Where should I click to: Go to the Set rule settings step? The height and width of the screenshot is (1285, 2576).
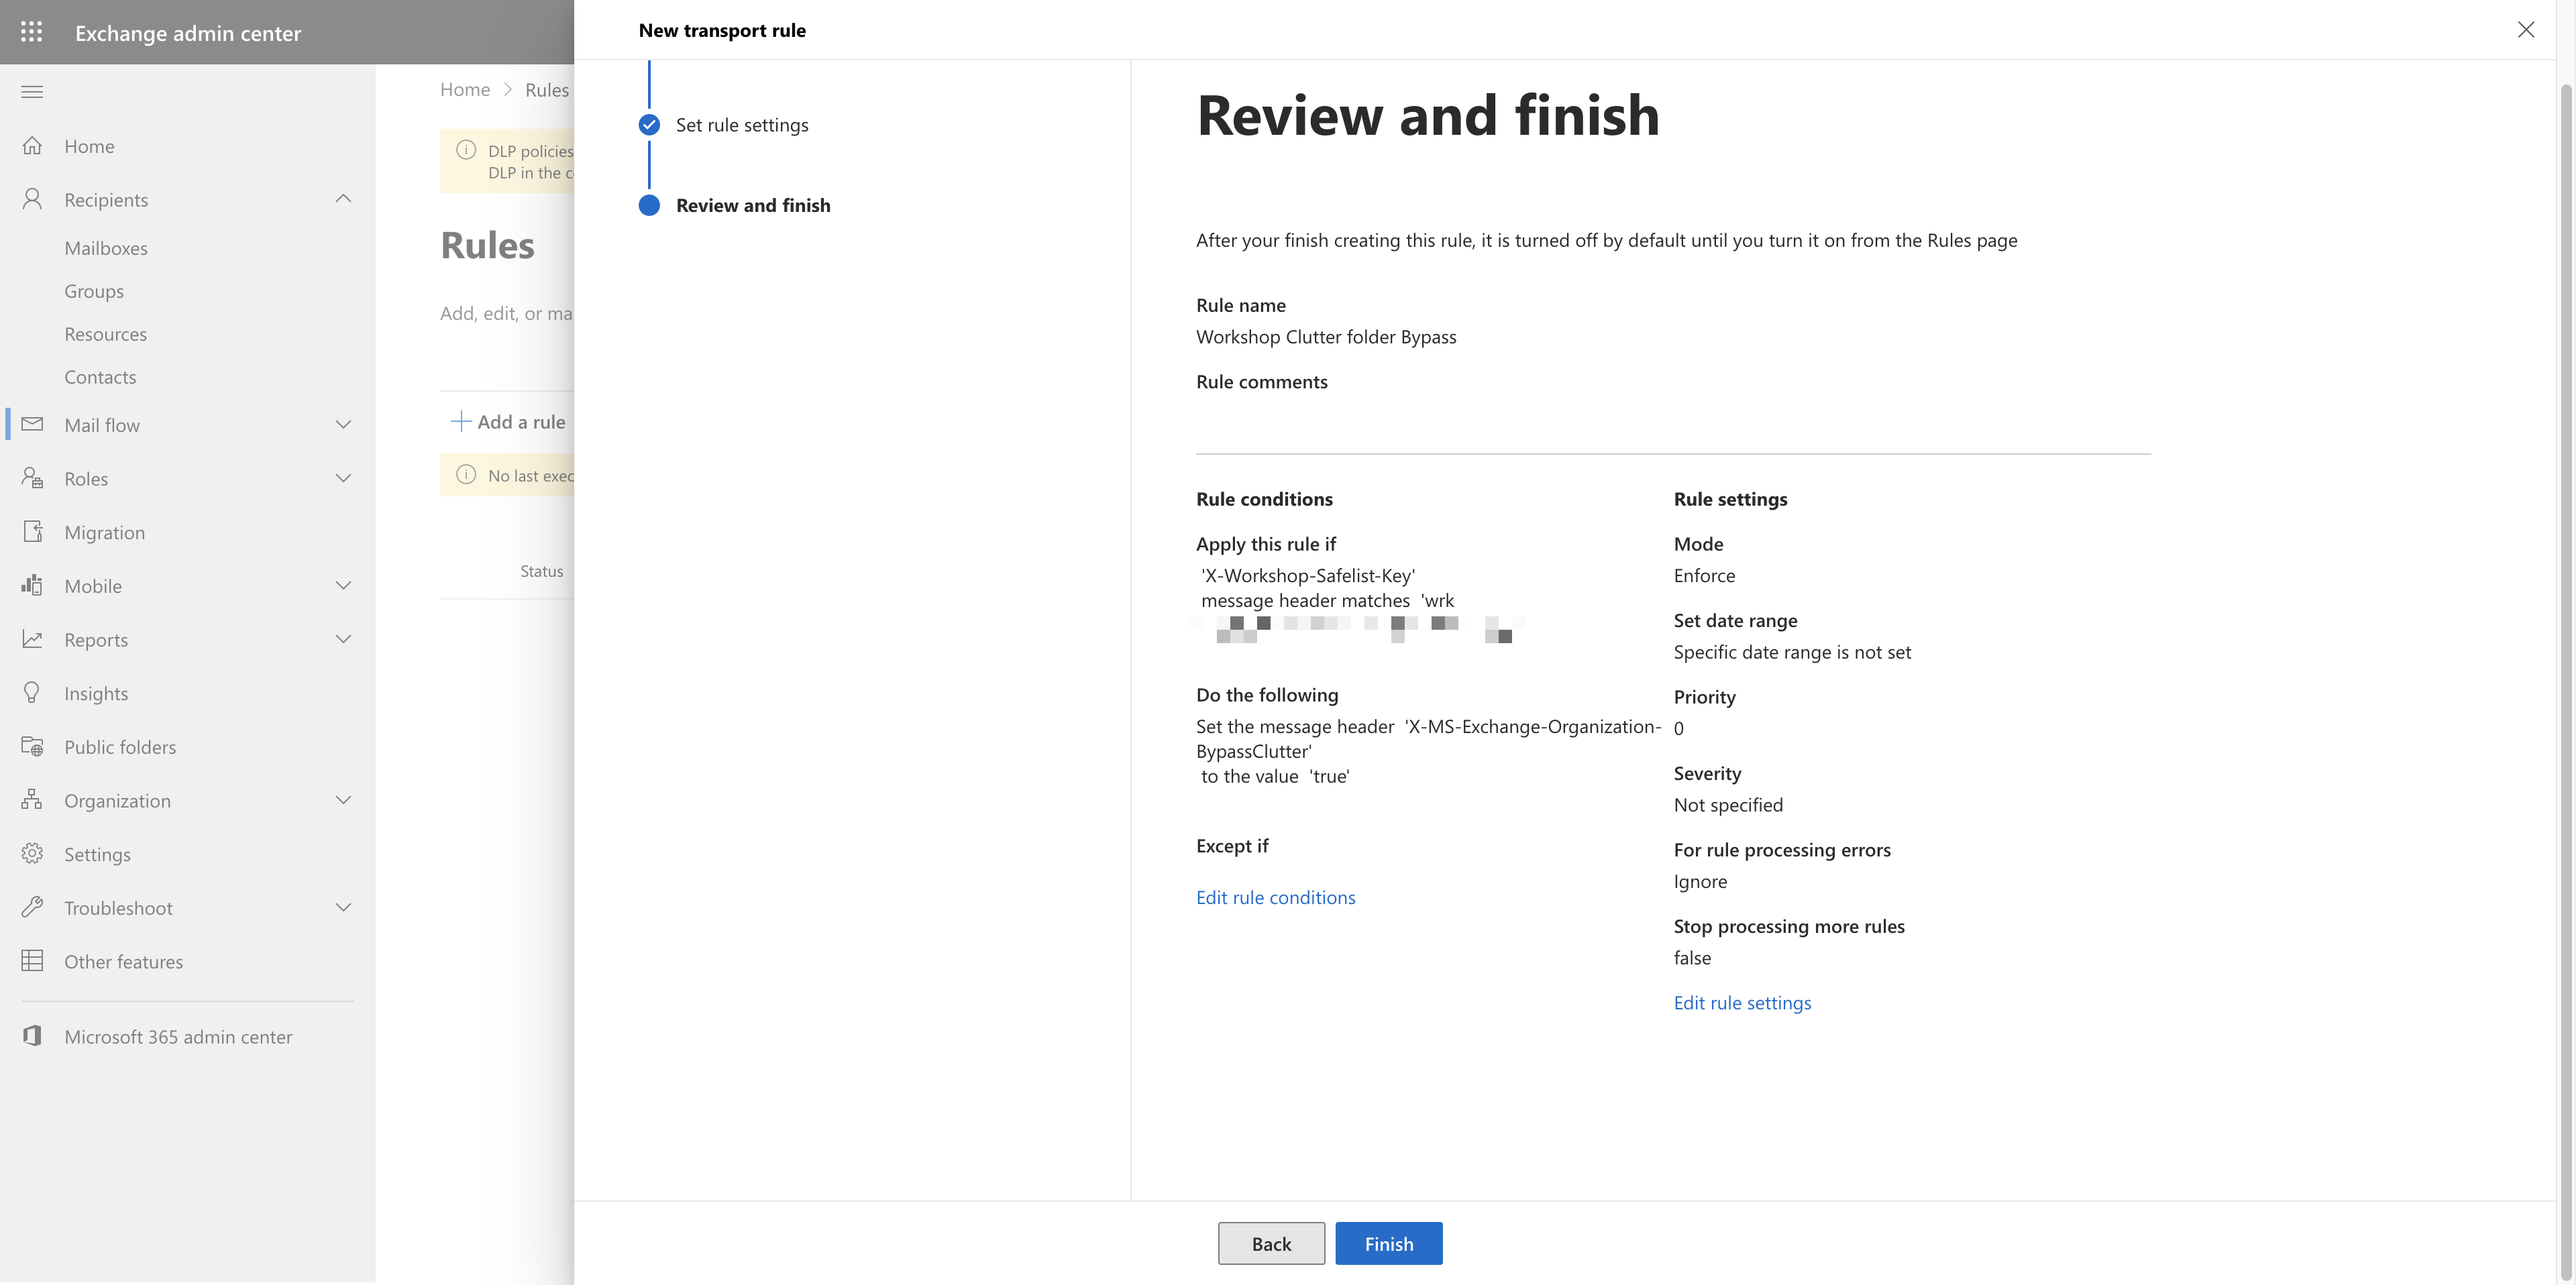click(742, 125)
